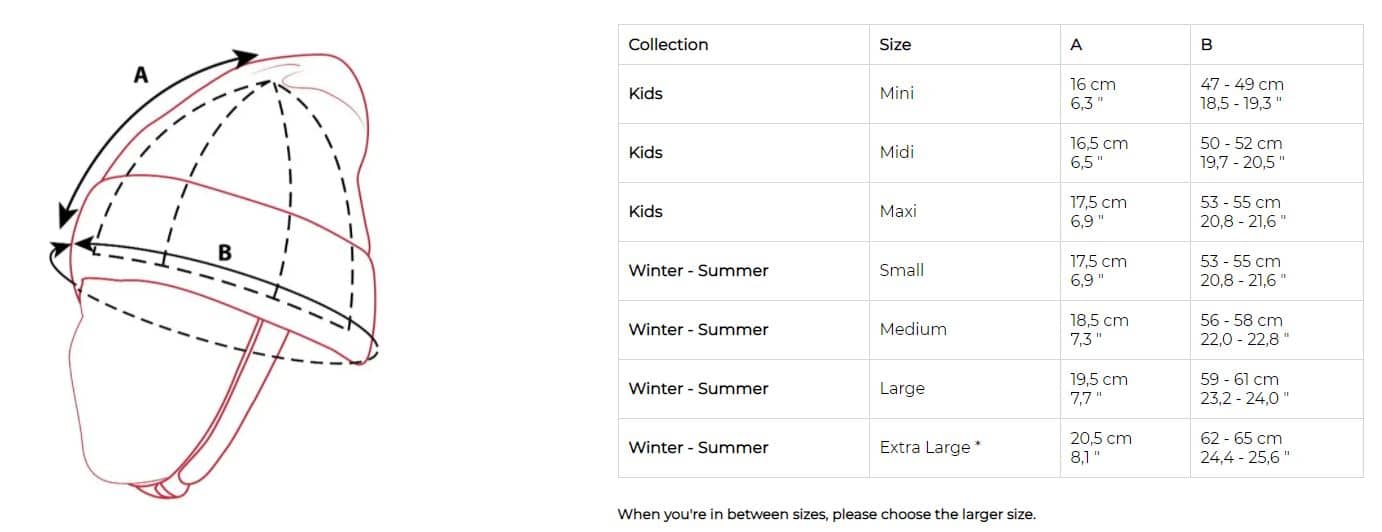1382x532 pixels.
Task: Click the Small size cell
Action: click(964, 271)
